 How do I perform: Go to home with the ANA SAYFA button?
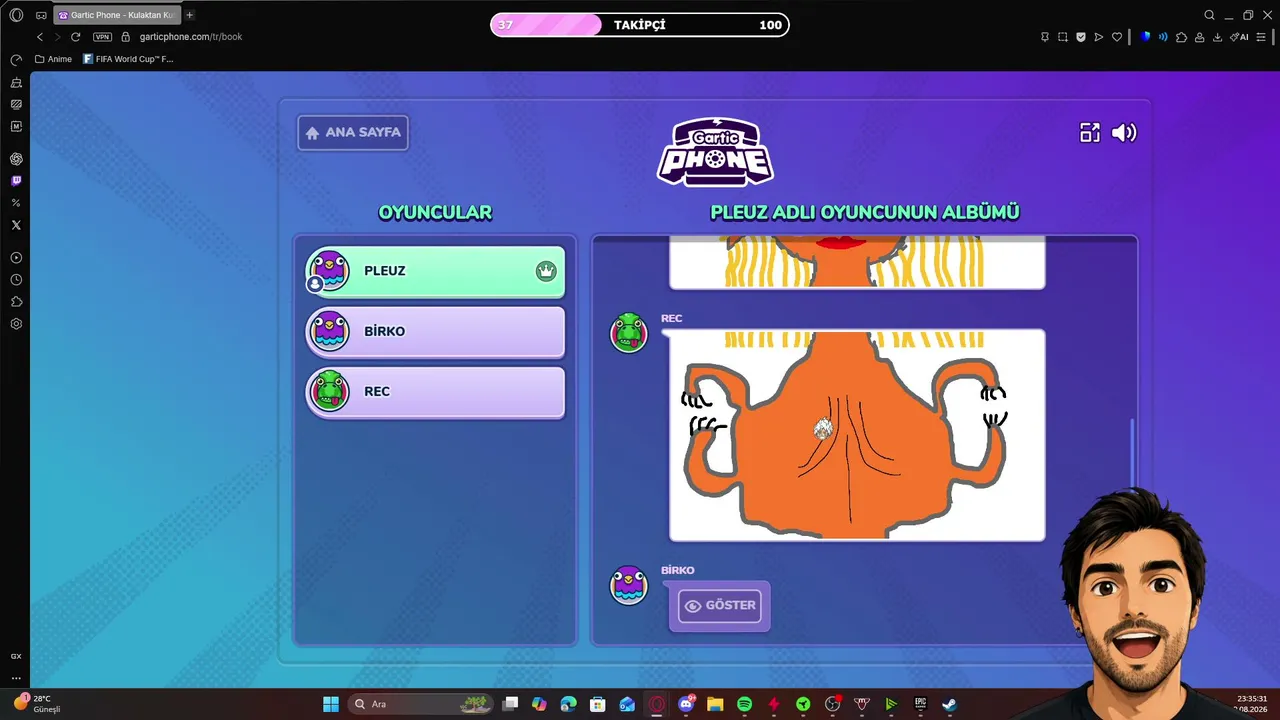[353, 132]
